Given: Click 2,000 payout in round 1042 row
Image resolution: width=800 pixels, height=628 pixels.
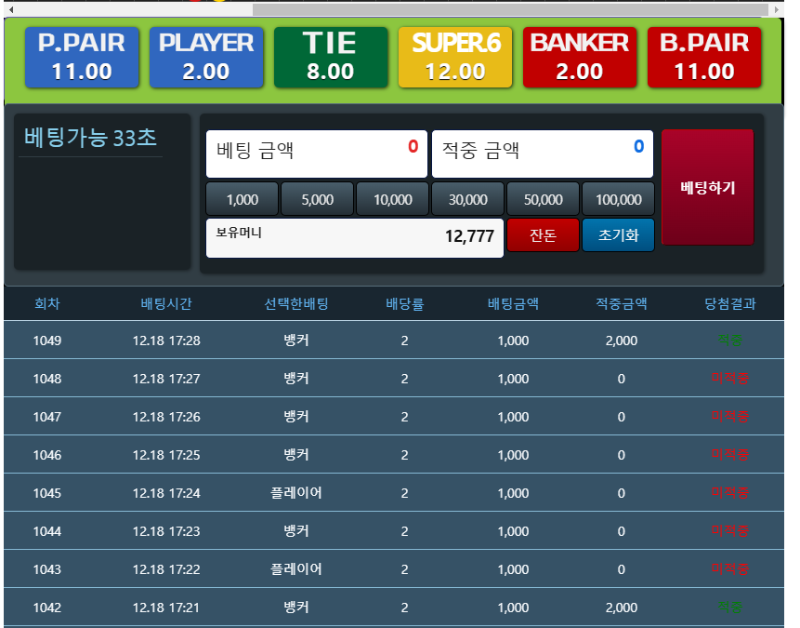Looking at the screenshot, I should click(x=621, y=608).
